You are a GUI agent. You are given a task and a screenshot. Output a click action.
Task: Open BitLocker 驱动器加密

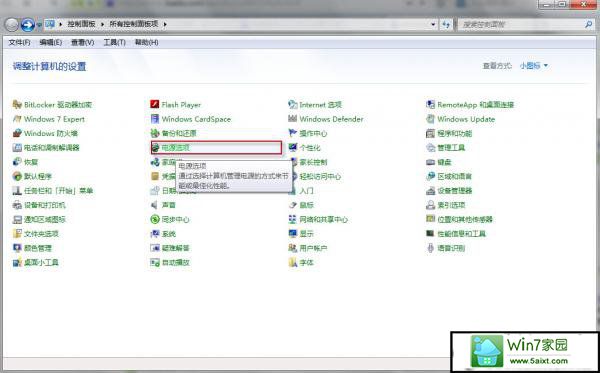[52, 105]
